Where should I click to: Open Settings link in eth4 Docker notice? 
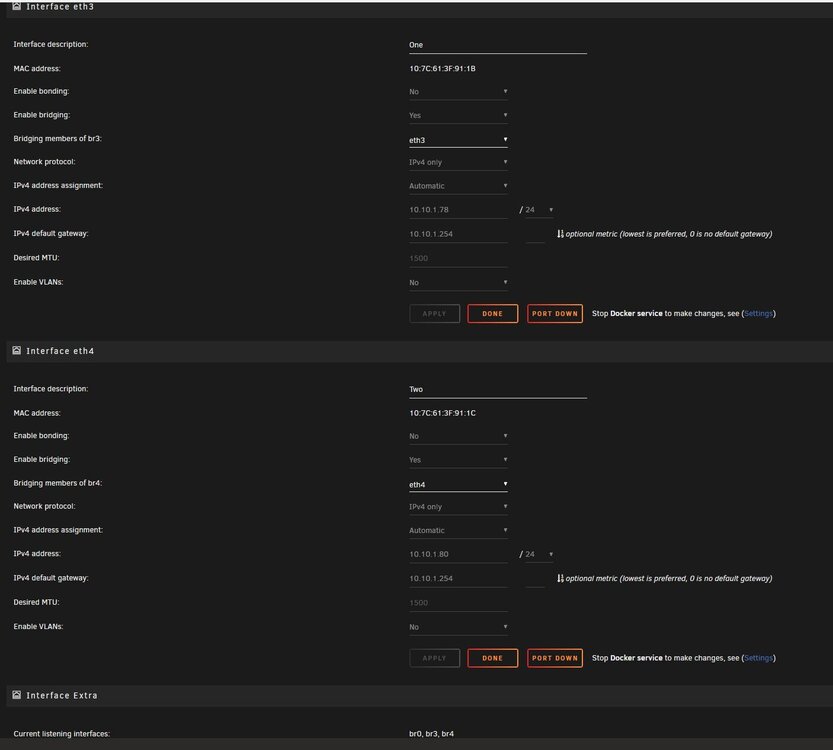point(758,658)
